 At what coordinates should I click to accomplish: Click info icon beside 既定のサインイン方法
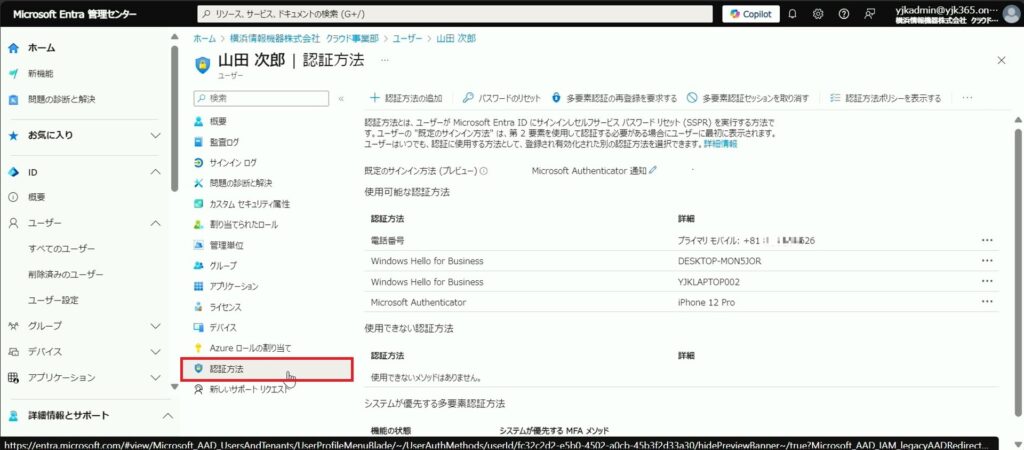pos(485,171)
